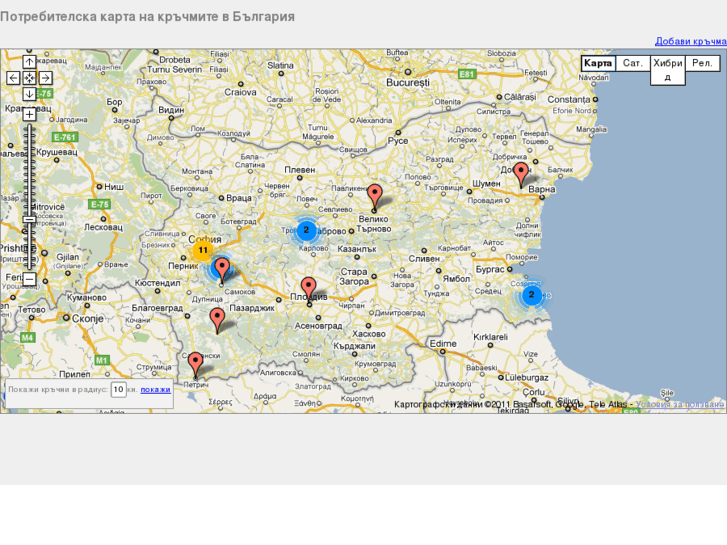The height and width of the screenshot is (545, 727).
Task: Pan the map right with arrow
Action: coord(45,78)
